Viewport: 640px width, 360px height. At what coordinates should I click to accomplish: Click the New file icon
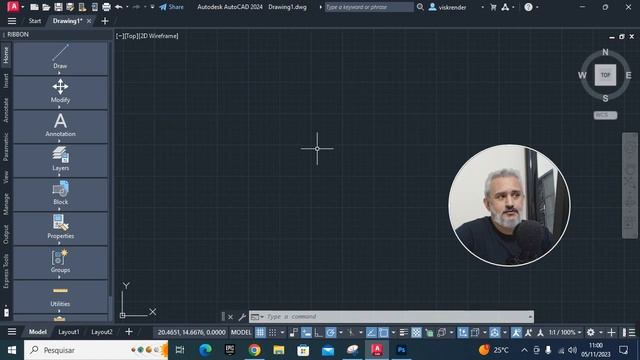click(x=35, y=7)
